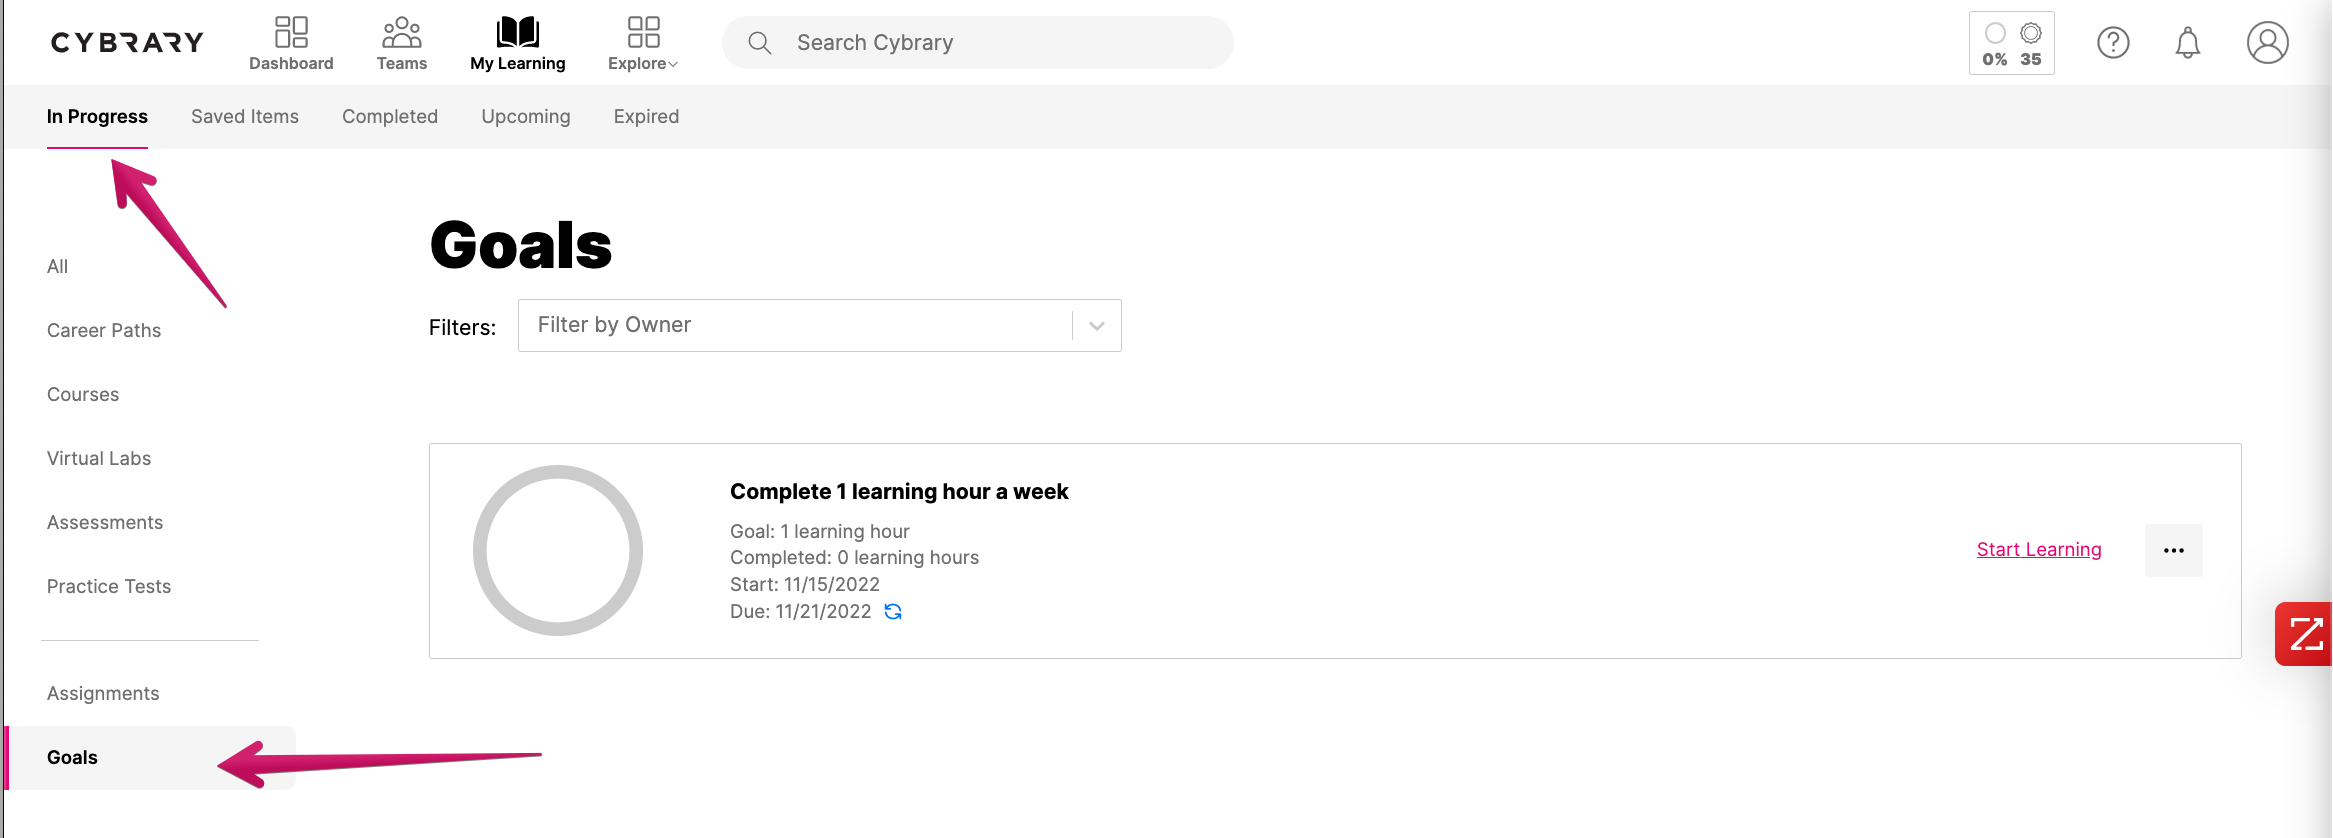Focus the Search Cybrary field

click(x=978, y=43)
